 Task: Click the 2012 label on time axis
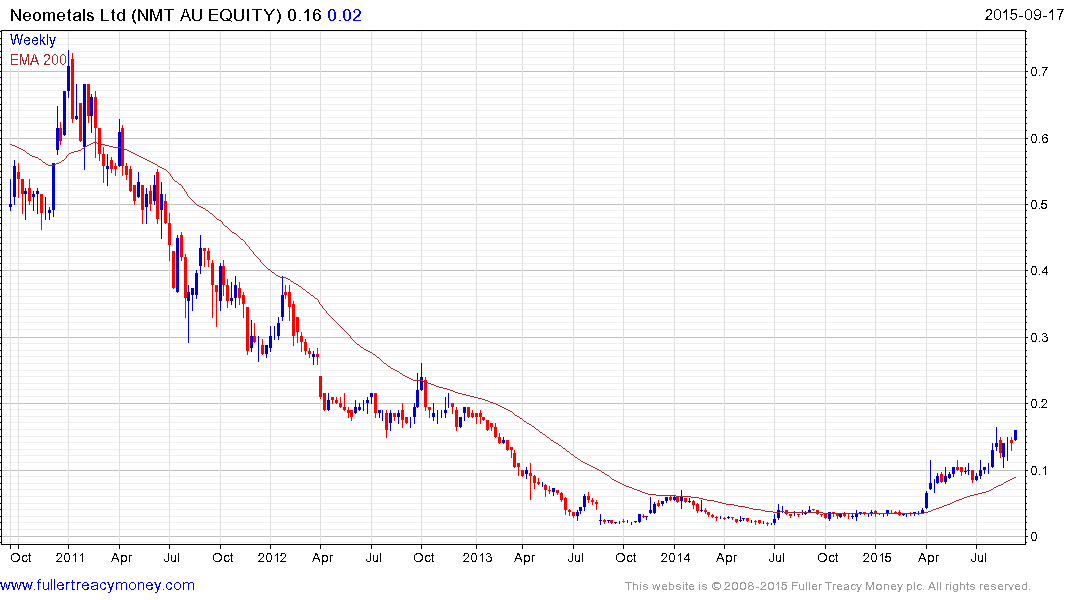click(x=271, y=557)
